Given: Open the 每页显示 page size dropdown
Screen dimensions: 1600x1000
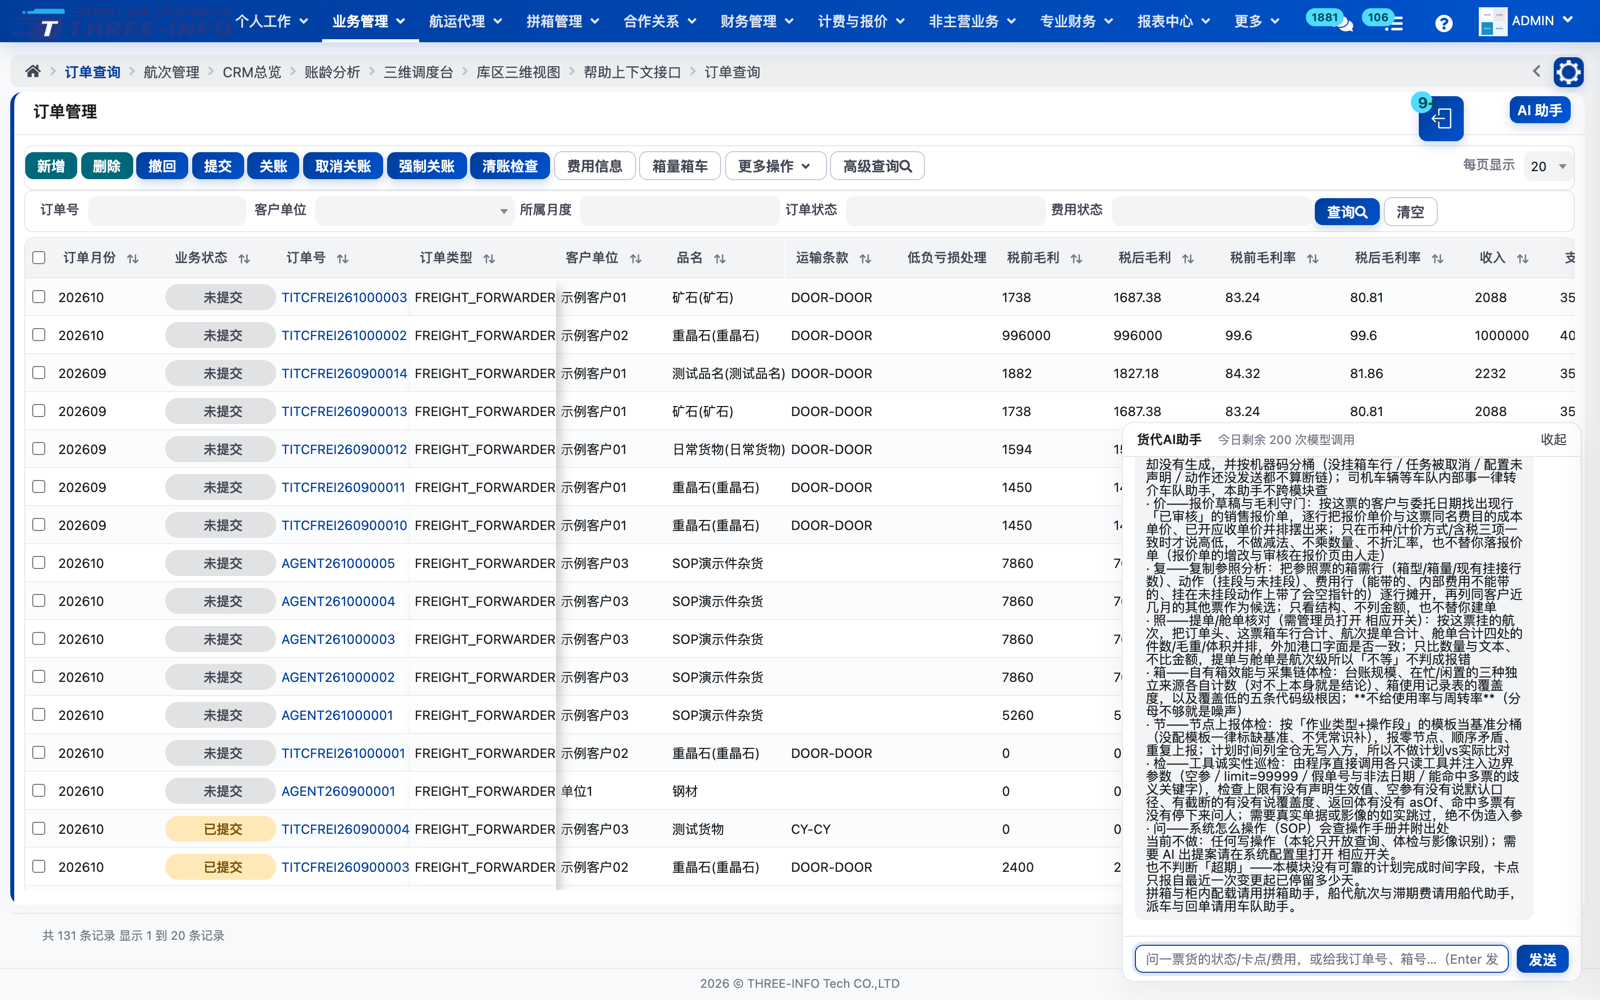Looking at the screenshot, I should click(1548, 167).
